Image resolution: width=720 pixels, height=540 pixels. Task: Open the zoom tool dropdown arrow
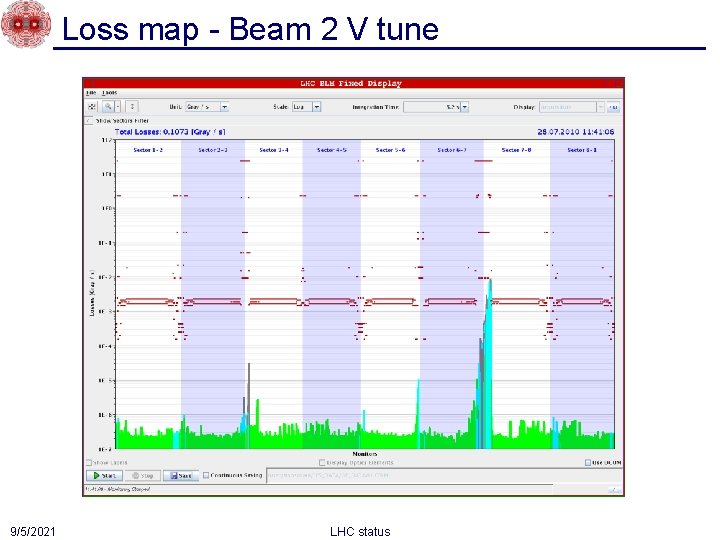(x=118, y=107)
